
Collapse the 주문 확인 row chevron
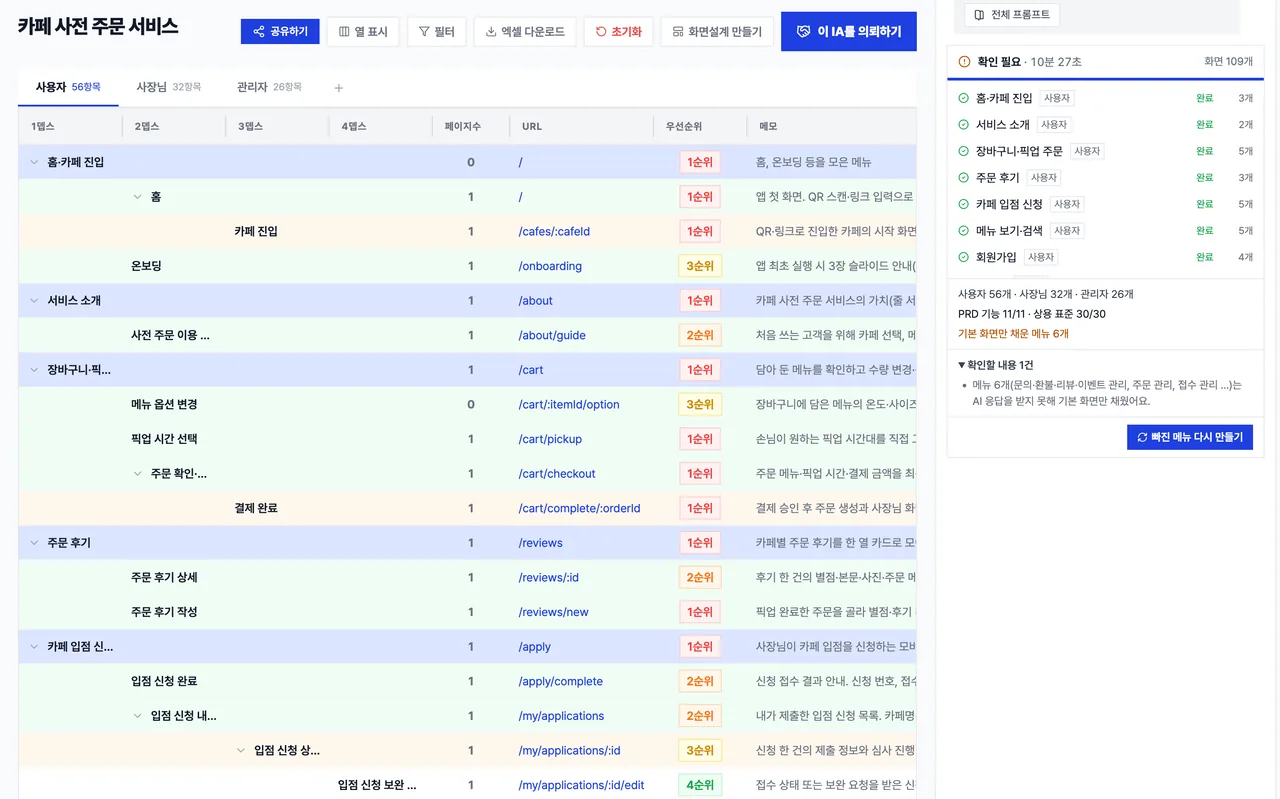tap(137, 474)
